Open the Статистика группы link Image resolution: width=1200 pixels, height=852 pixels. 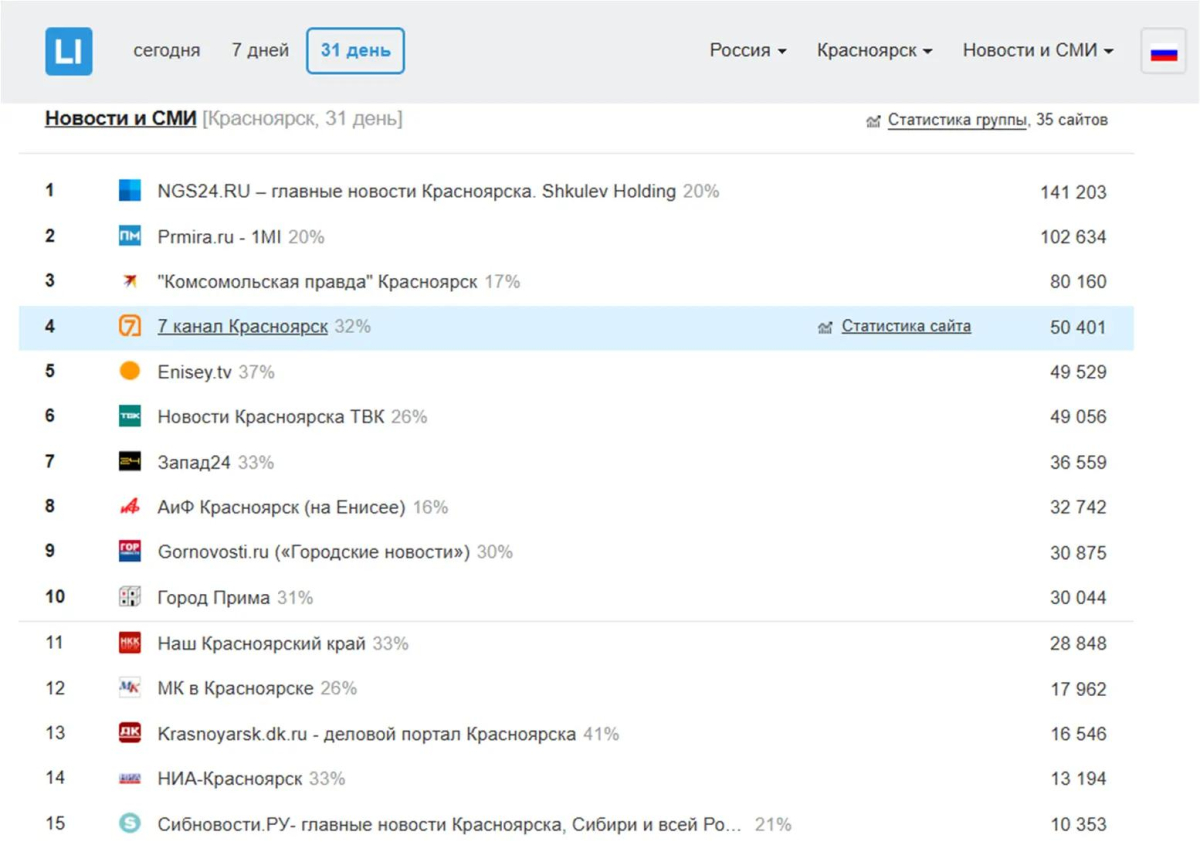(x=957, y=120)
